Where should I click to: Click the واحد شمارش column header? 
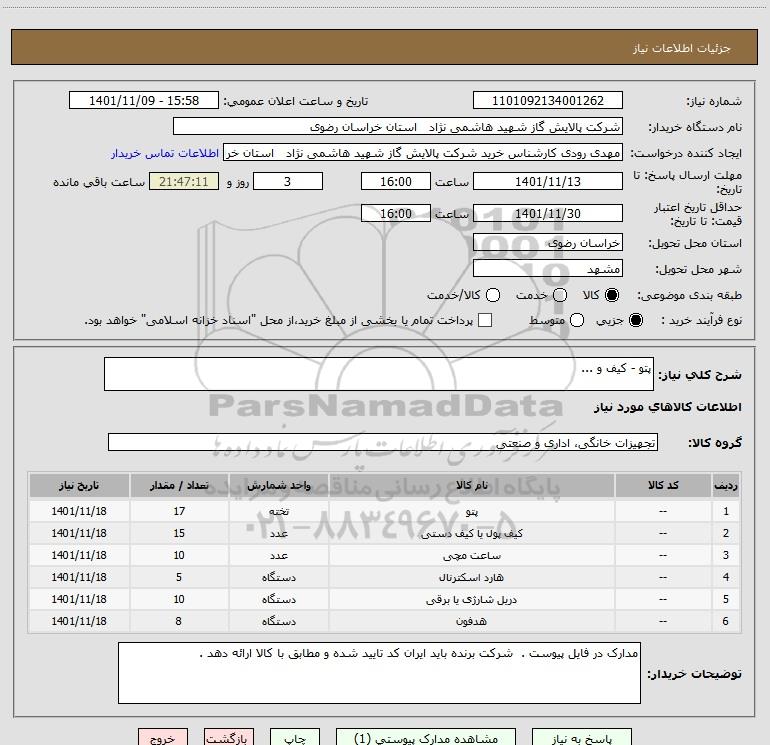point(278,485)
